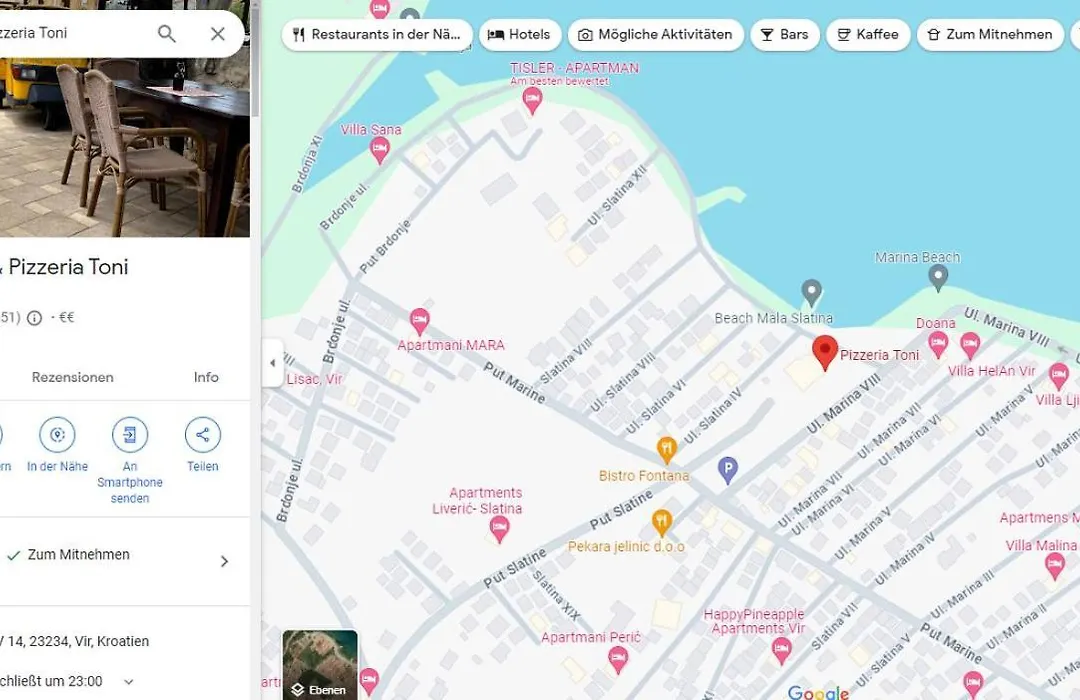
Task: Expand the Zum Mitnehmen details chevron
Action: click(x=224, y=562)
